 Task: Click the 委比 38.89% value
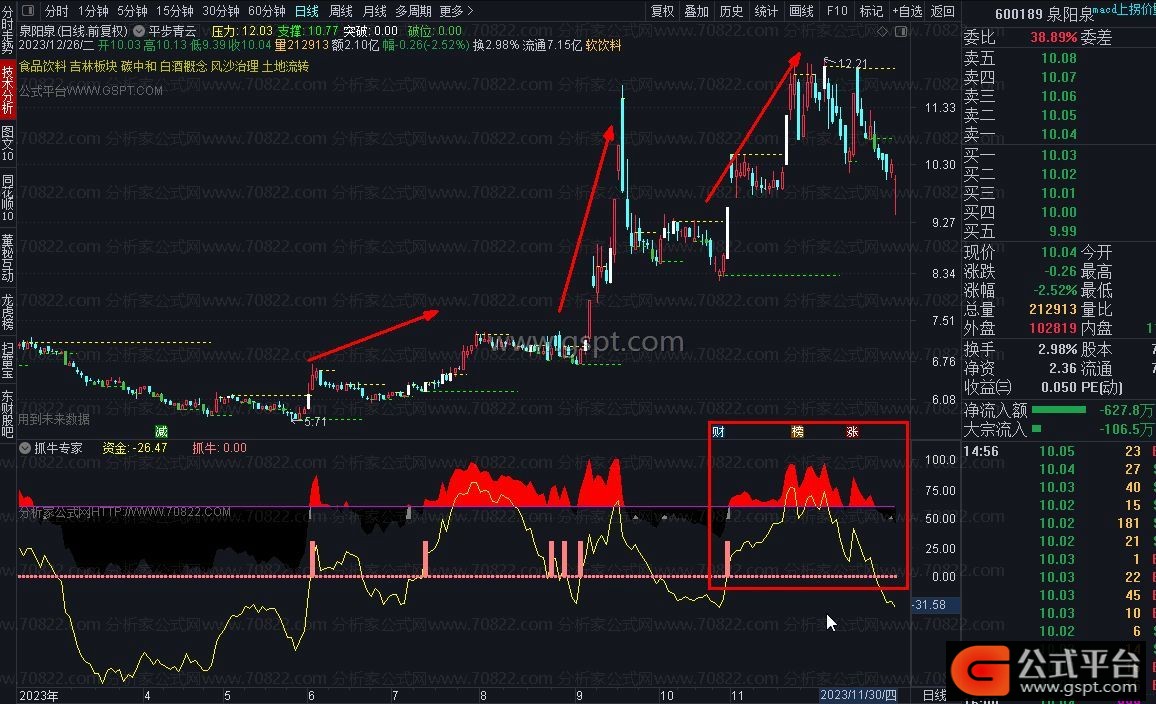coord(1054,37)
